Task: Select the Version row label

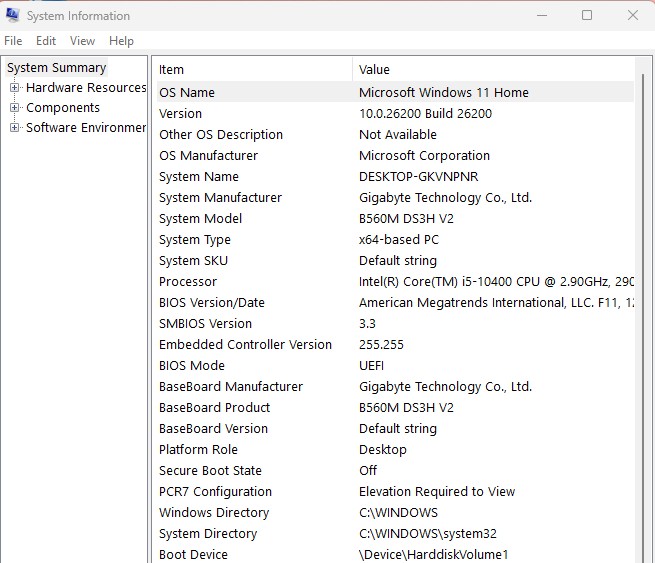Action: pos(180,114)
